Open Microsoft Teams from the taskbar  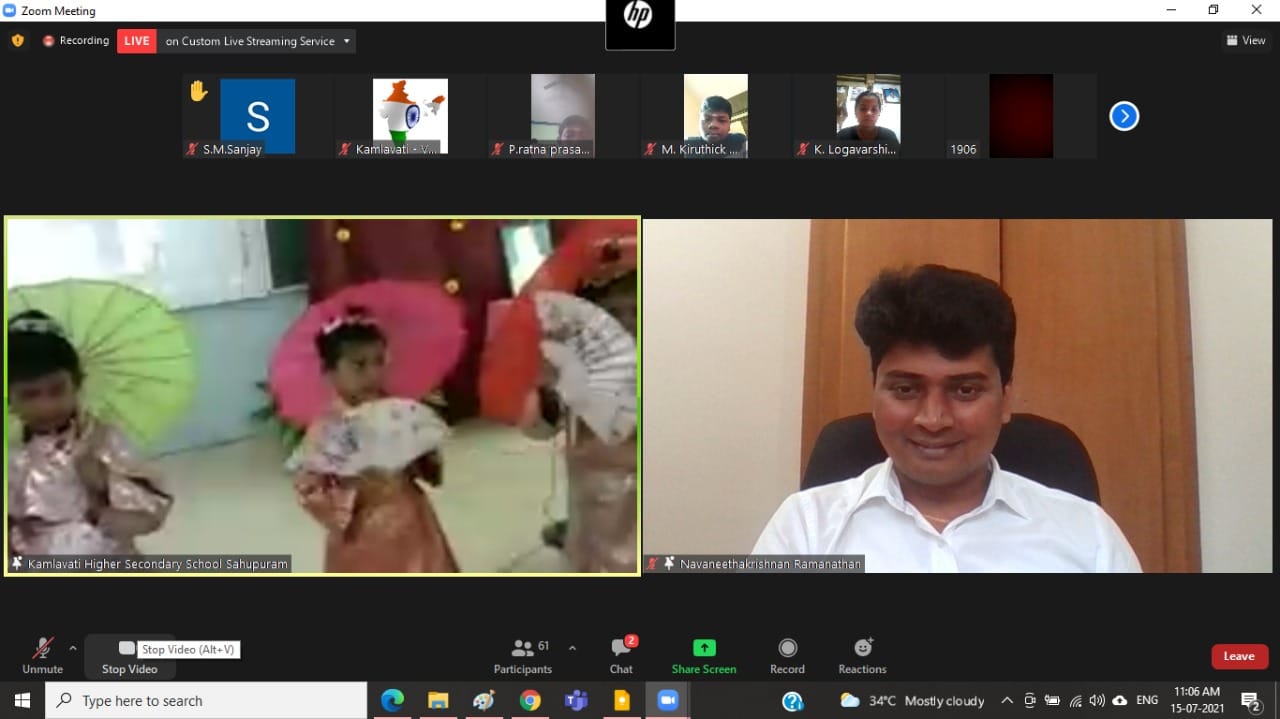pyautogui.click(x=576, y=700)
